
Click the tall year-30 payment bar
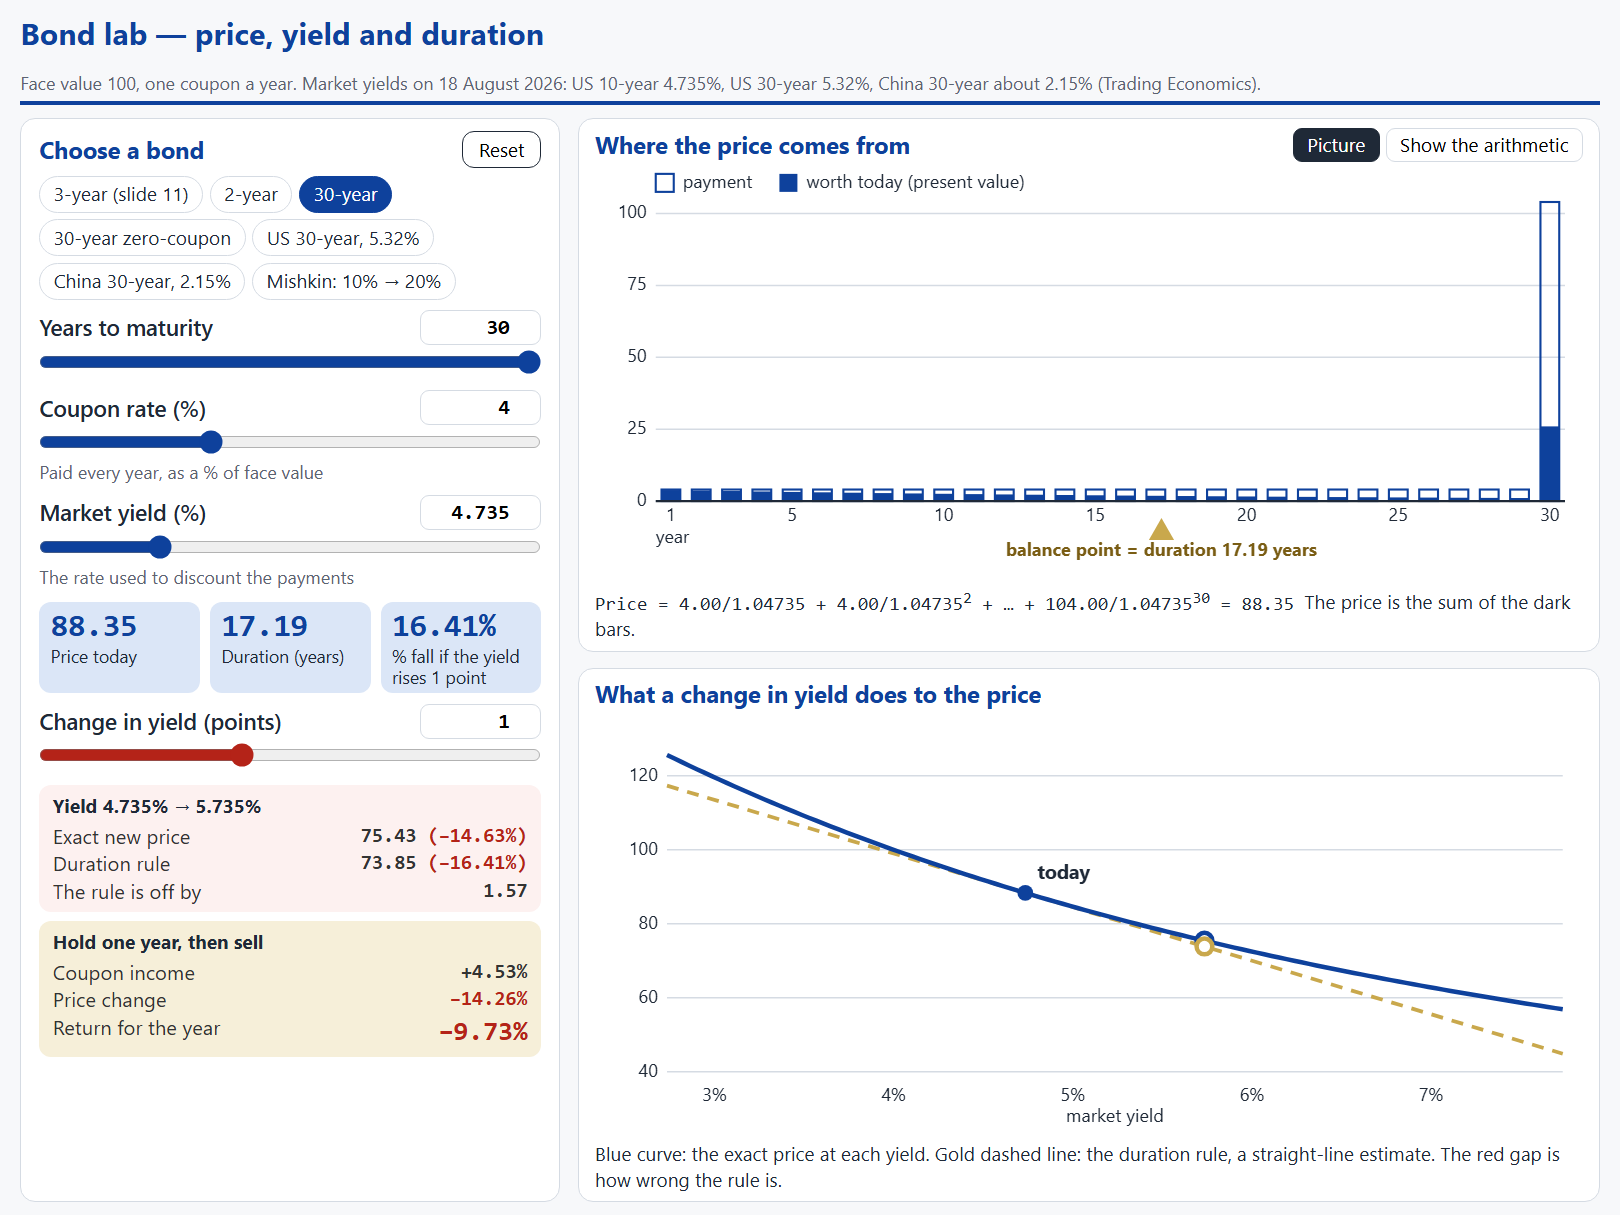pos(1549,351)
